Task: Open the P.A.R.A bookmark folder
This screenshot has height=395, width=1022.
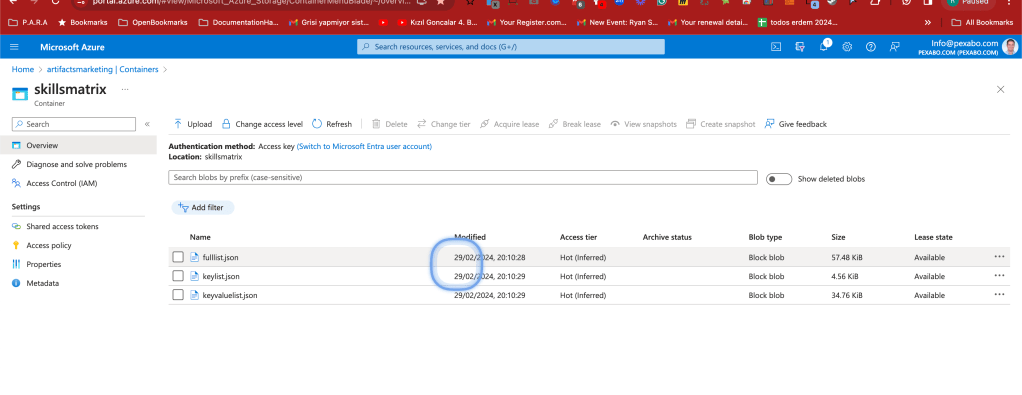Action: 28,22
